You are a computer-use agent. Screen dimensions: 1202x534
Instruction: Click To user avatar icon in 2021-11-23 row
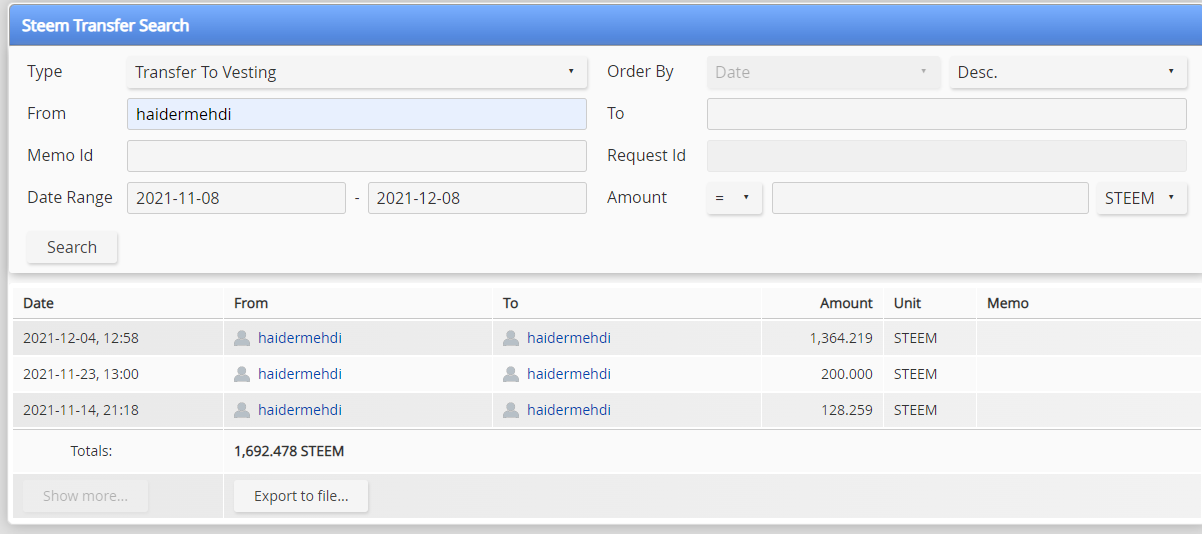511,374
